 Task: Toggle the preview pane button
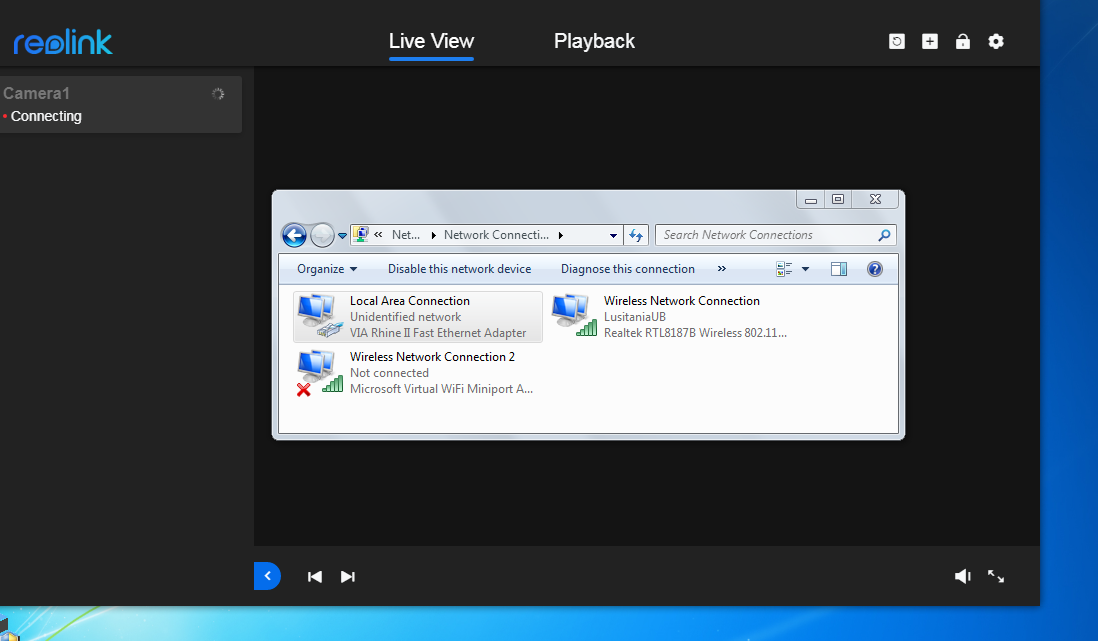(x=839, y=269)
